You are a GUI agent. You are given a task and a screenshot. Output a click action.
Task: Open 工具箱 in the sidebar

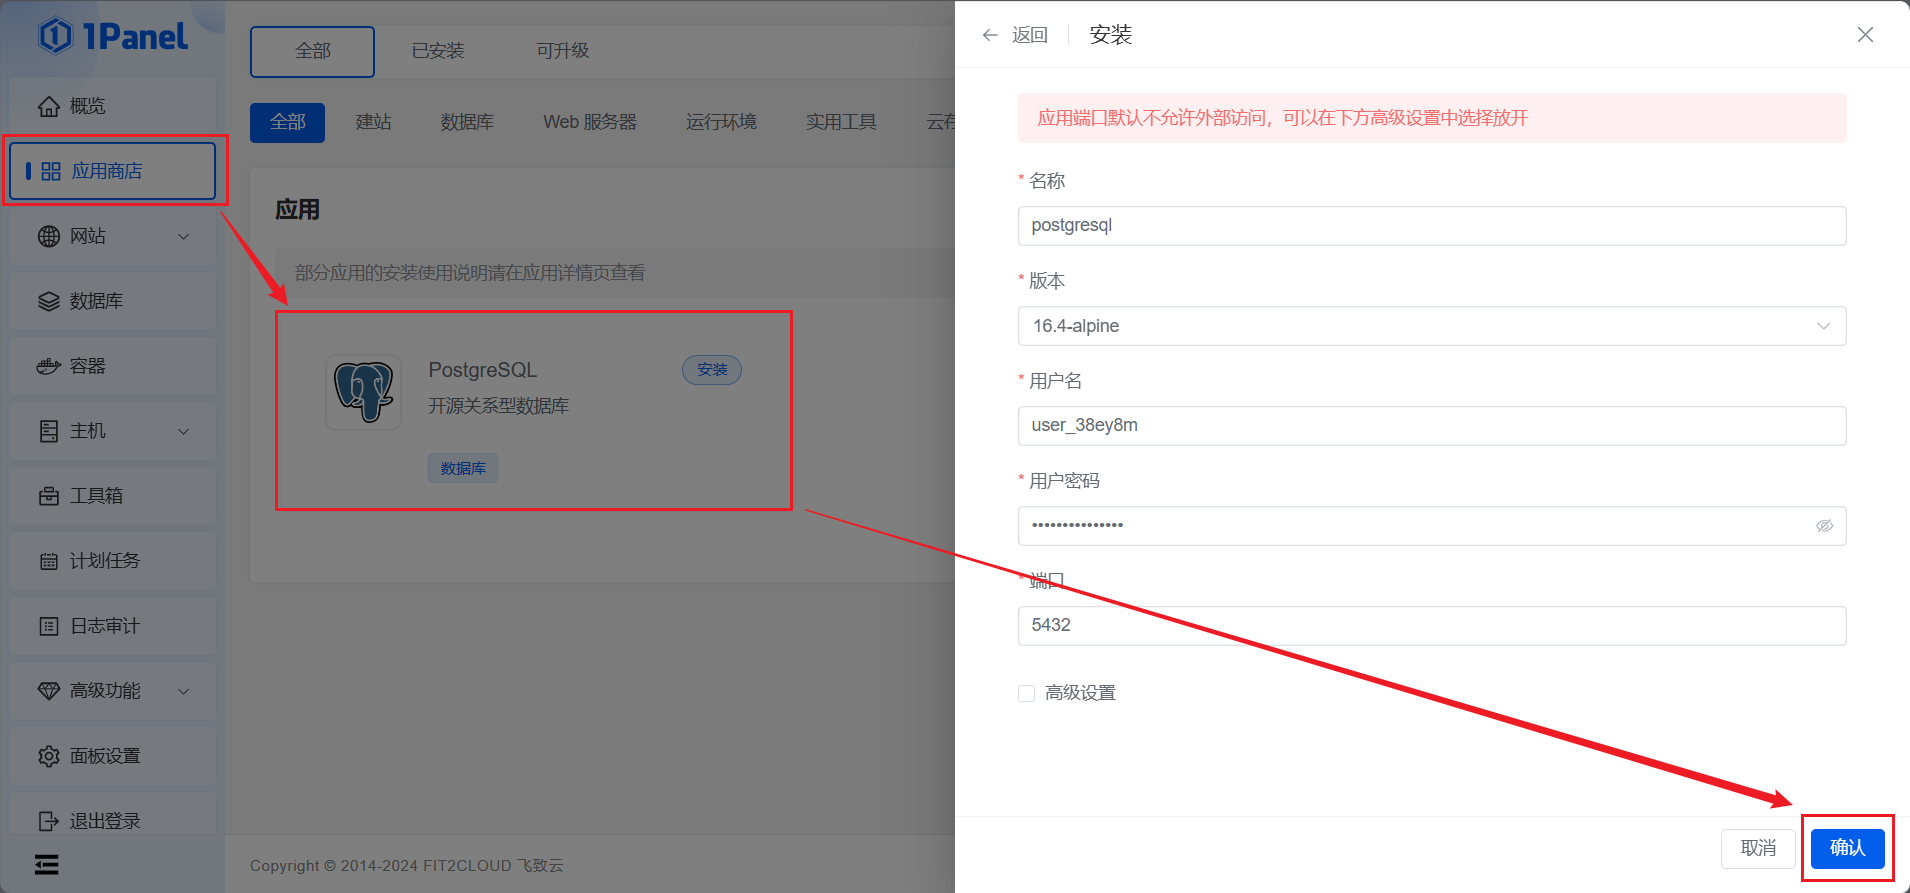[113, 496]
